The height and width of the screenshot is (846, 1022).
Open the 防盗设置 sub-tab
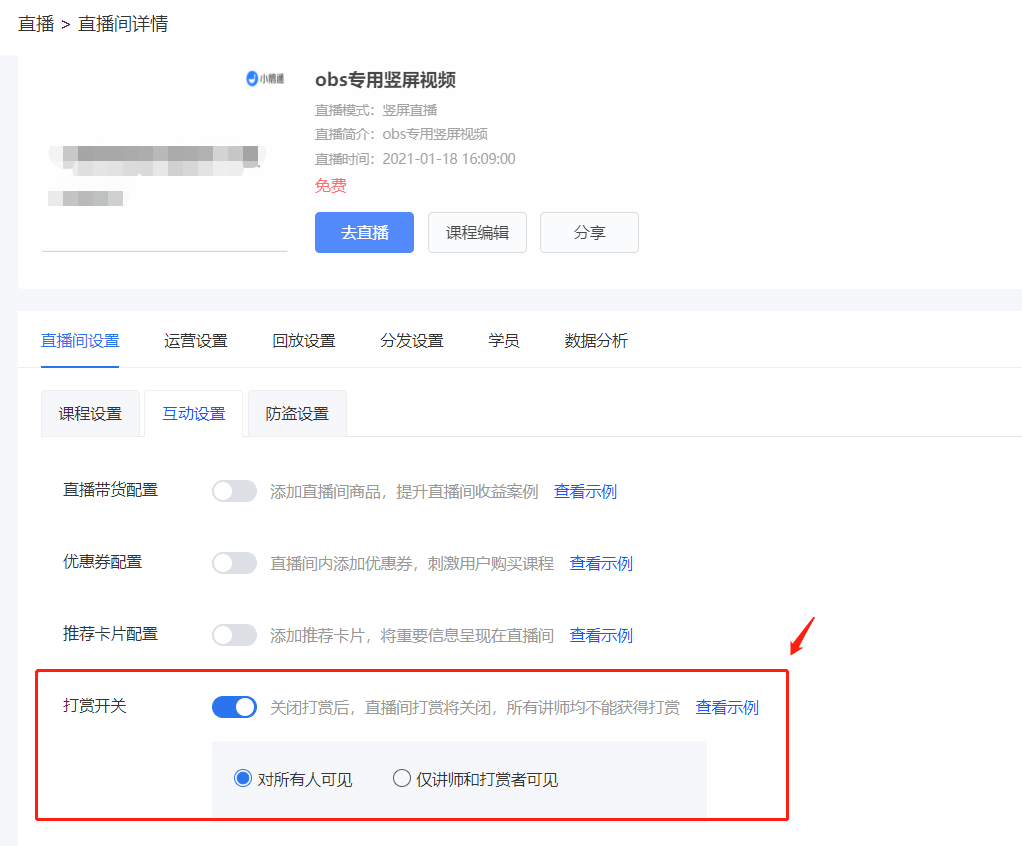(297, 413)
